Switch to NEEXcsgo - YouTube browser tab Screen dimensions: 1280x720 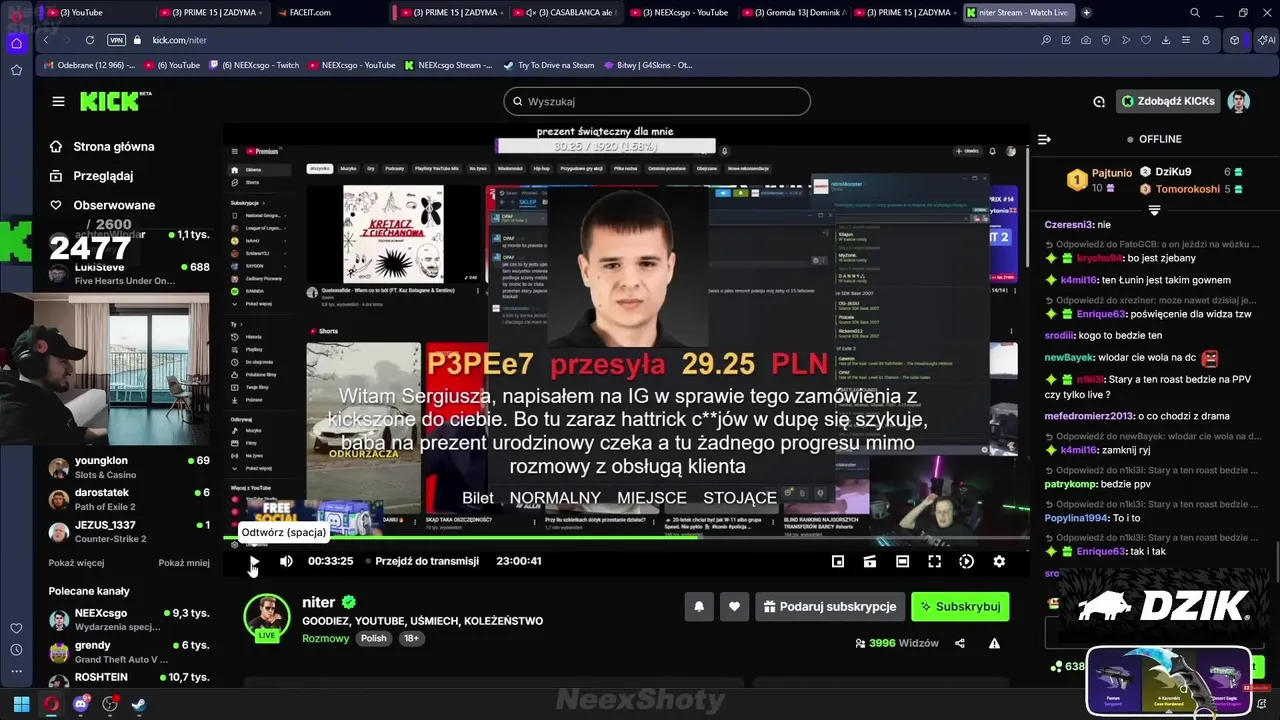tap(684, 13)
